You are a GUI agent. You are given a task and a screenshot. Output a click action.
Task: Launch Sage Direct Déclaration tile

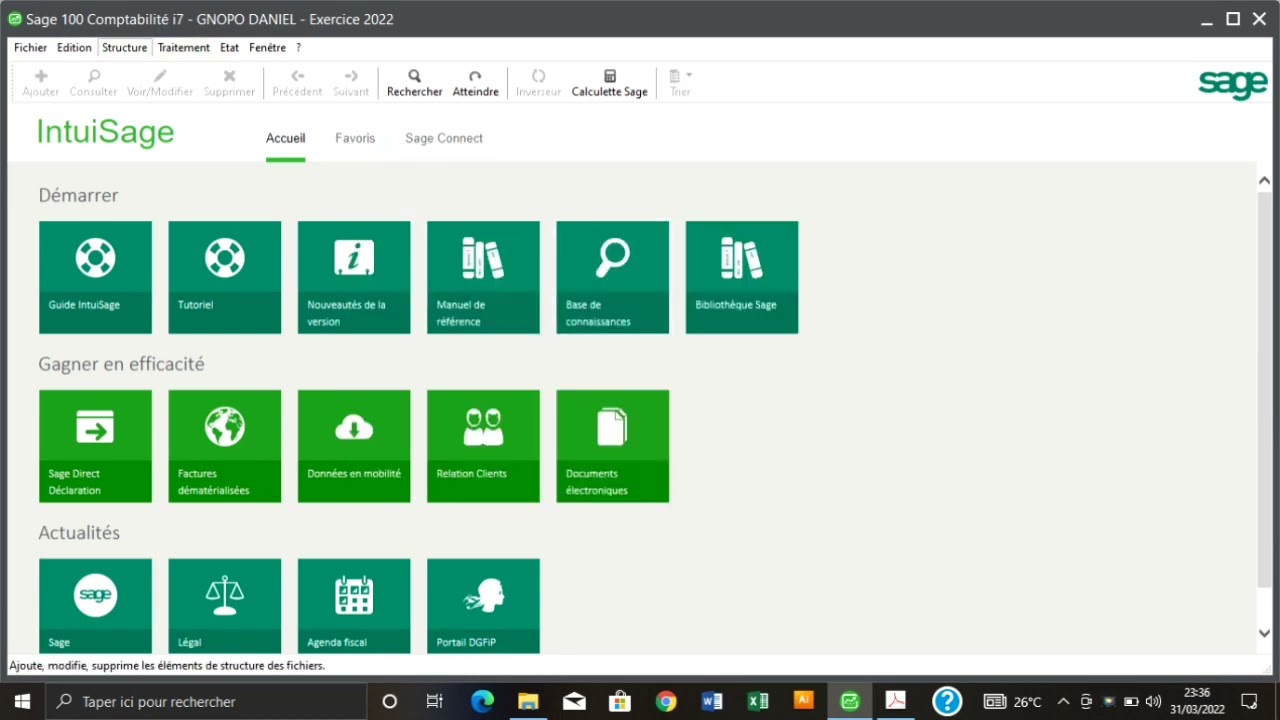(95, 446)
